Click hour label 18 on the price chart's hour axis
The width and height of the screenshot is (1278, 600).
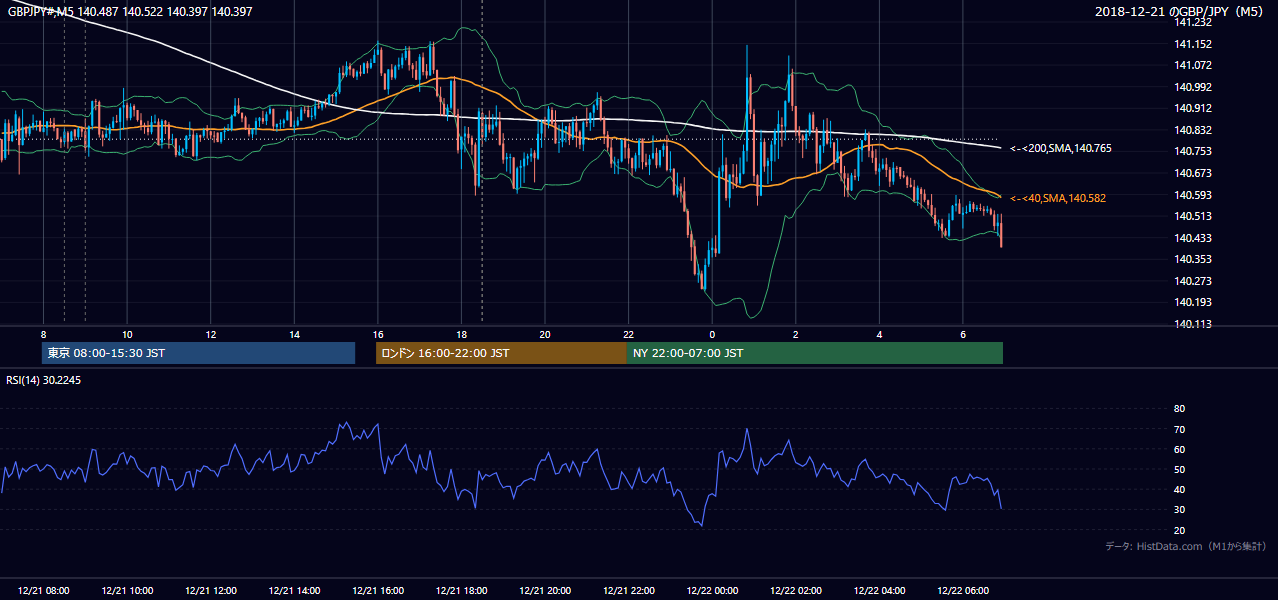coord(461,334)
